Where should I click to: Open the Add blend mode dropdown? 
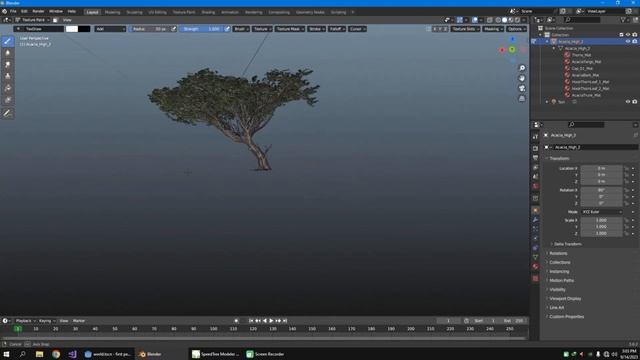pyautogui.click(x=110, y=29)
